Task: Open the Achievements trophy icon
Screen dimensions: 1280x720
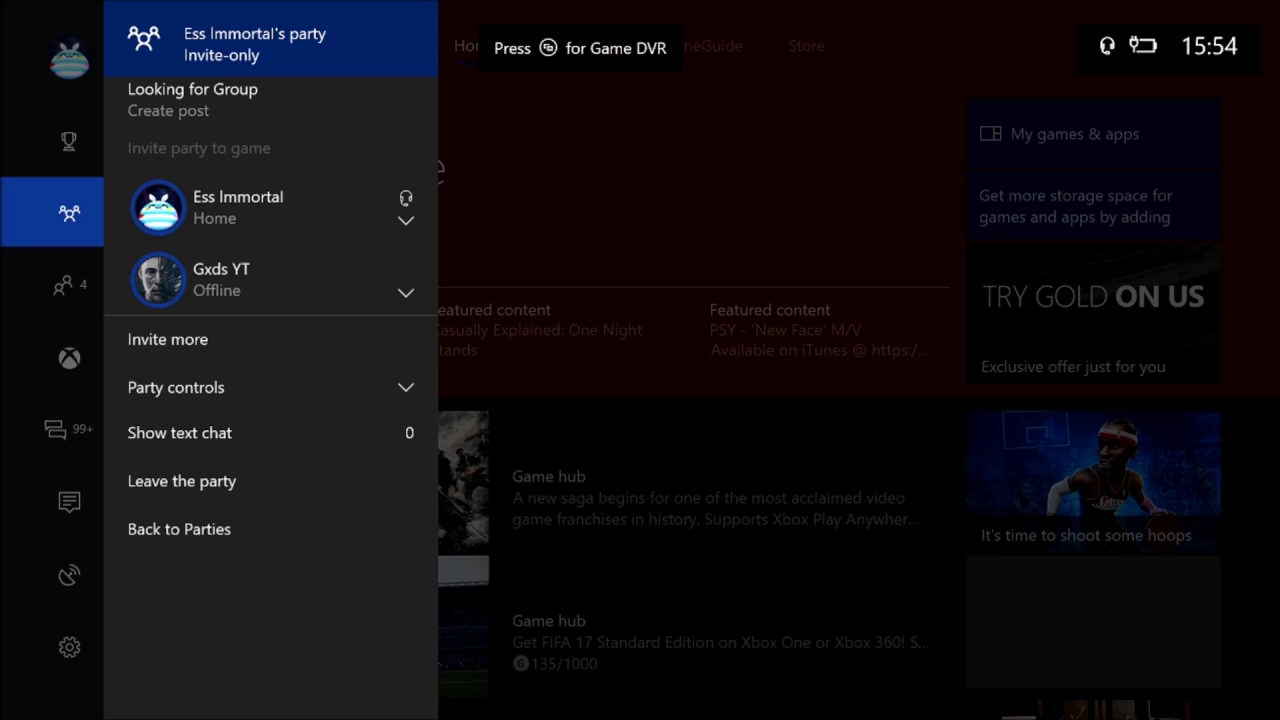Action: 69,142
